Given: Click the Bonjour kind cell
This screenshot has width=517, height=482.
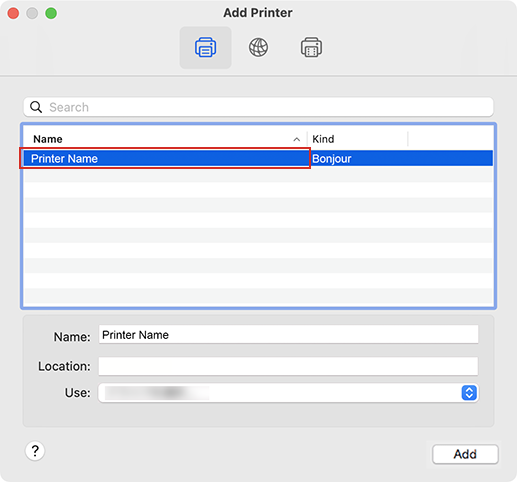Looking at the screenshot, I should click(332, 159).
